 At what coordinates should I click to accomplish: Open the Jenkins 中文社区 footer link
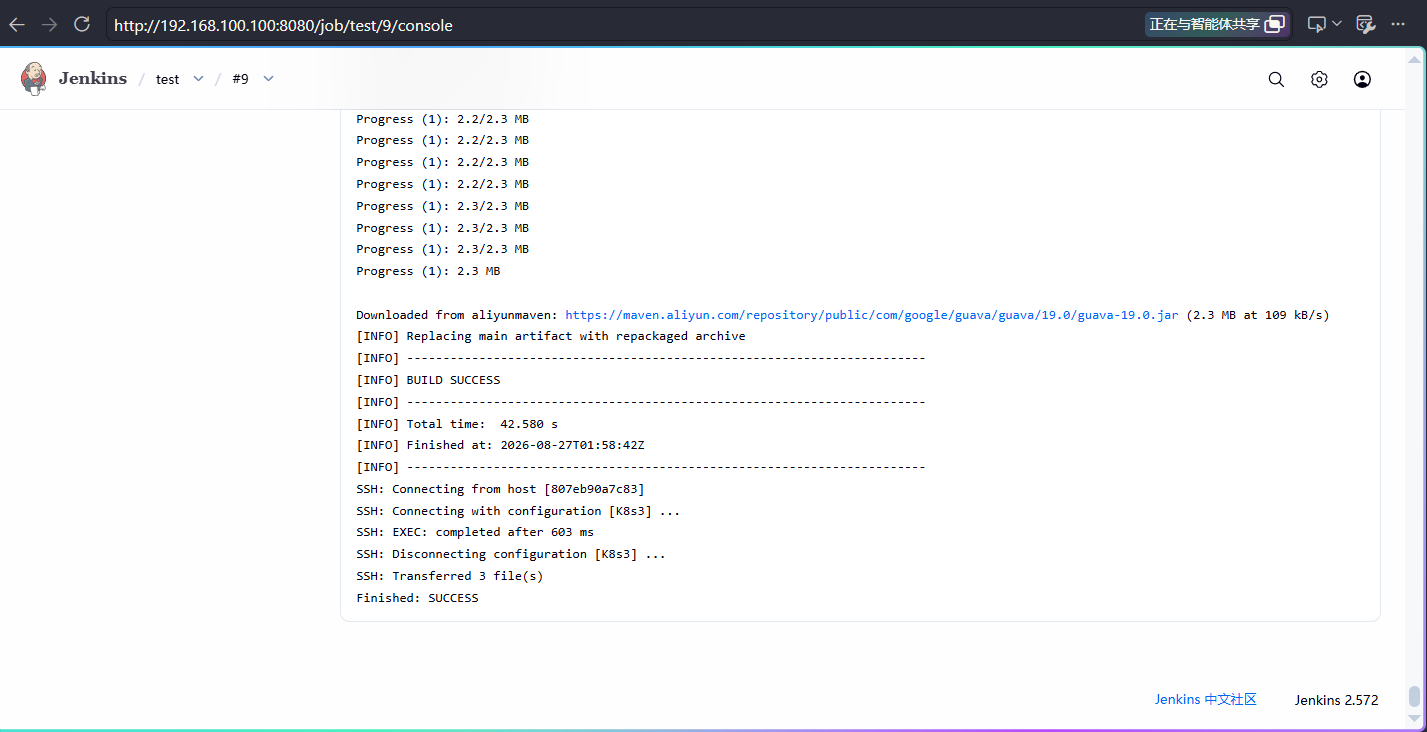1205,700
